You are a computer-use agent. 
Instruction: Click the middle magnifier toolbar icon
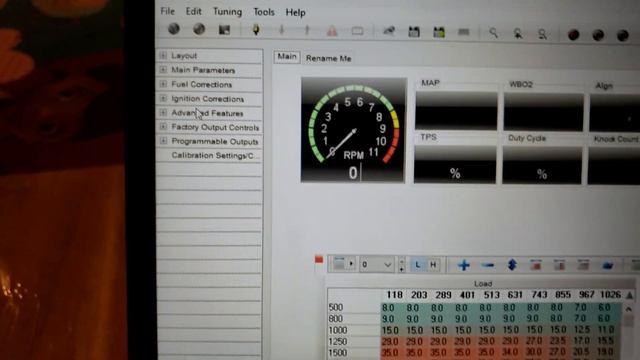coord(518,34)
